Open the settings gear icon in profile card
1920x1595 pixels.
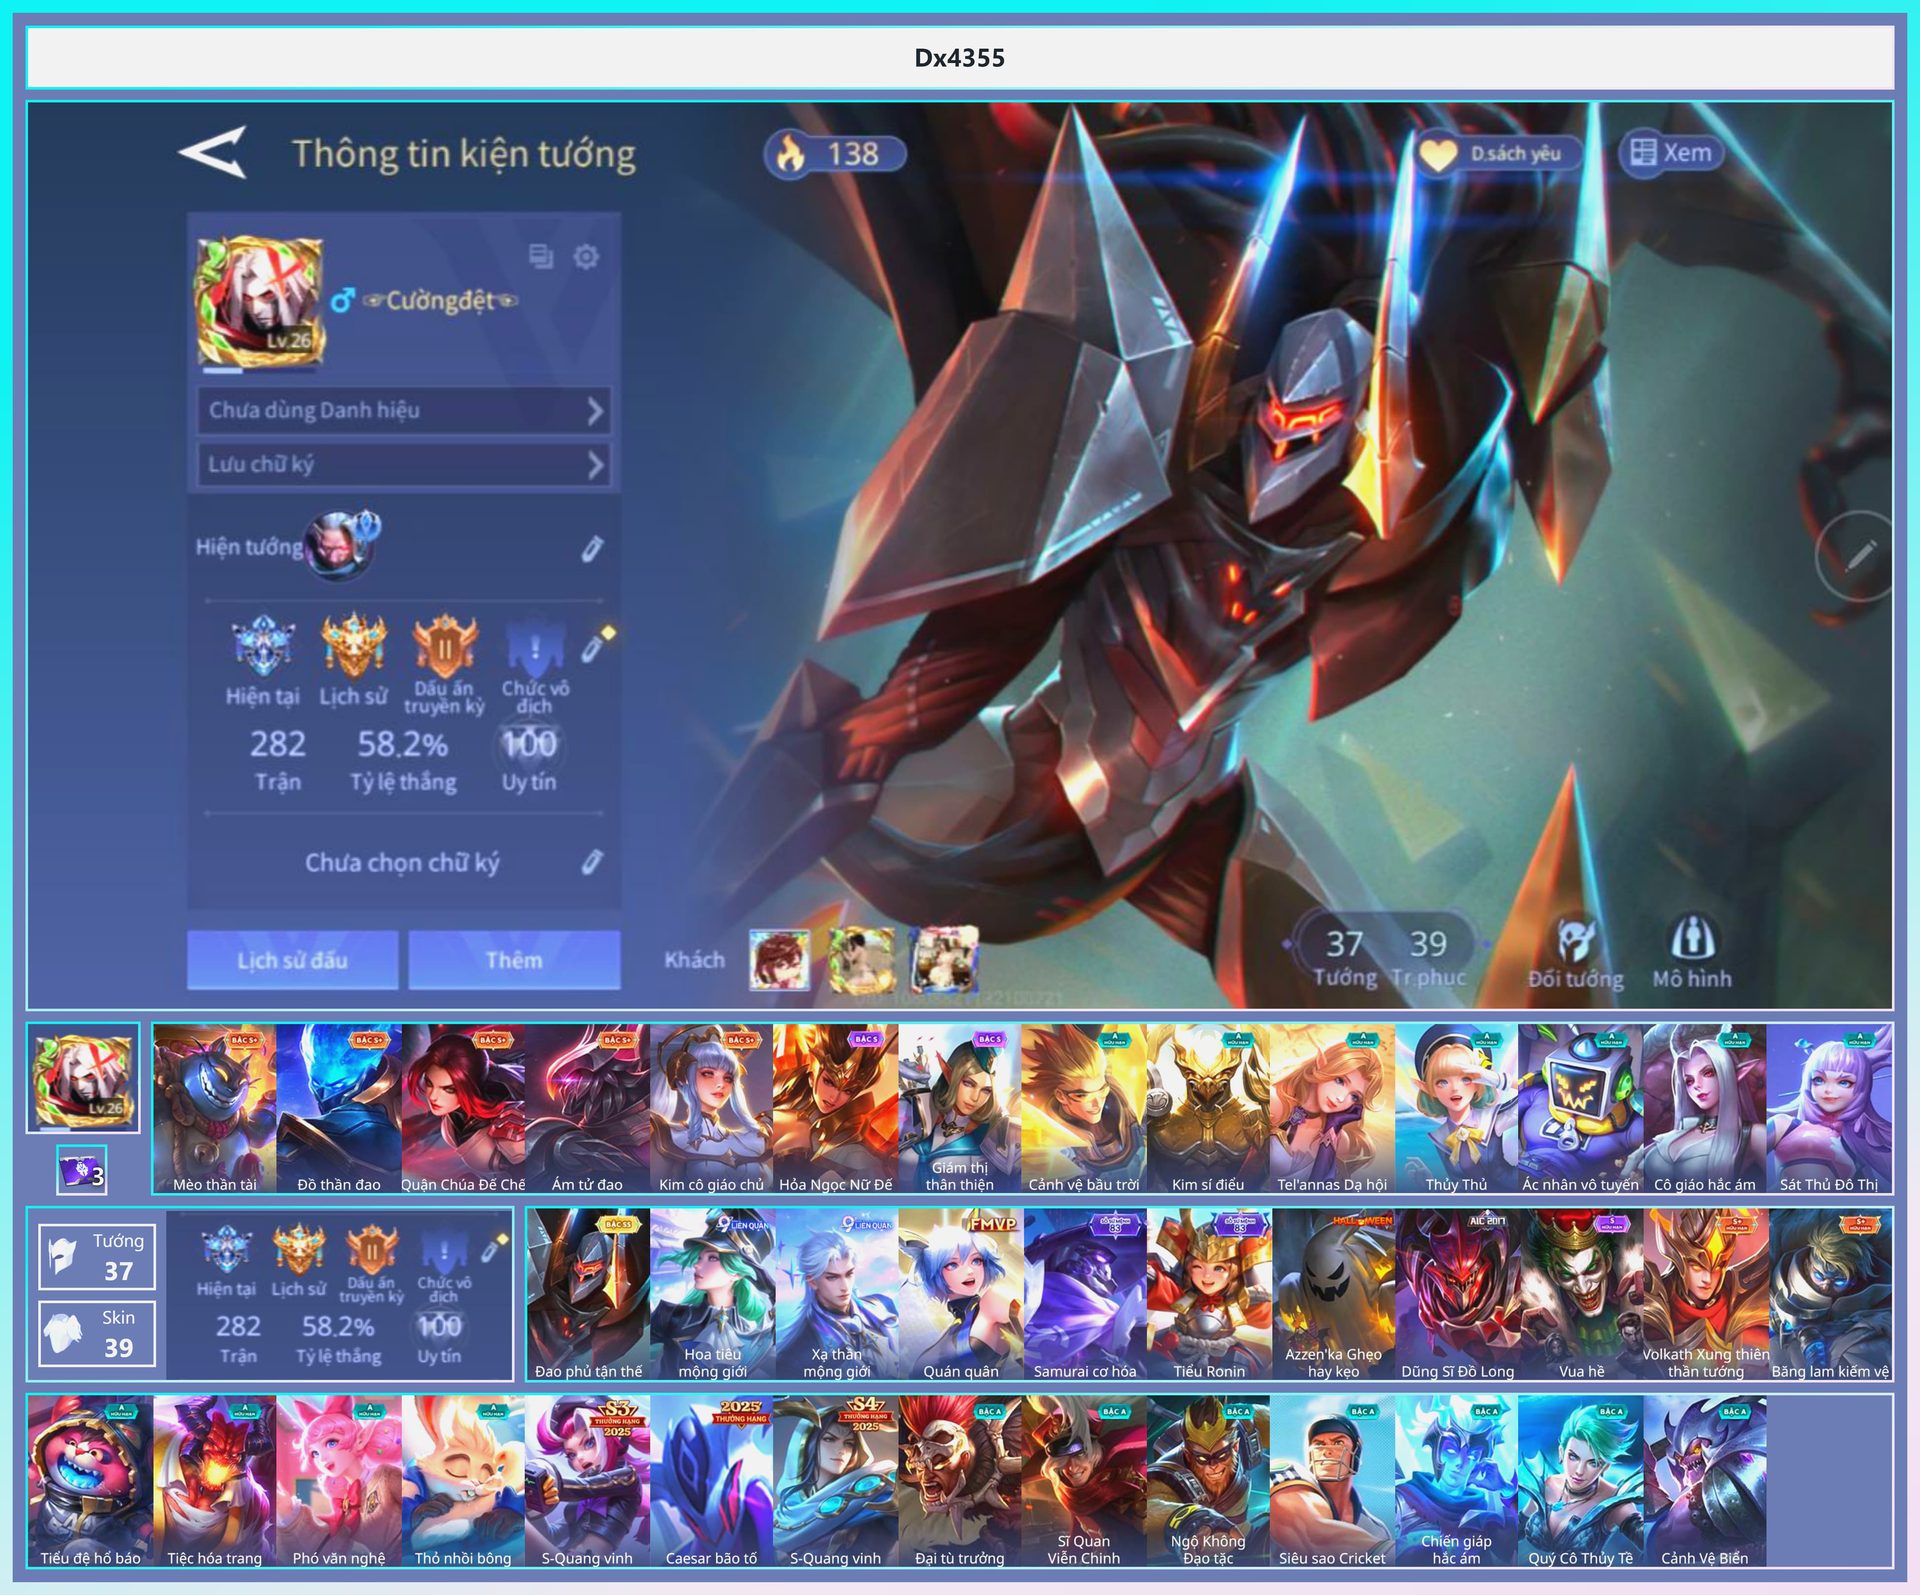tap(586, 257)
